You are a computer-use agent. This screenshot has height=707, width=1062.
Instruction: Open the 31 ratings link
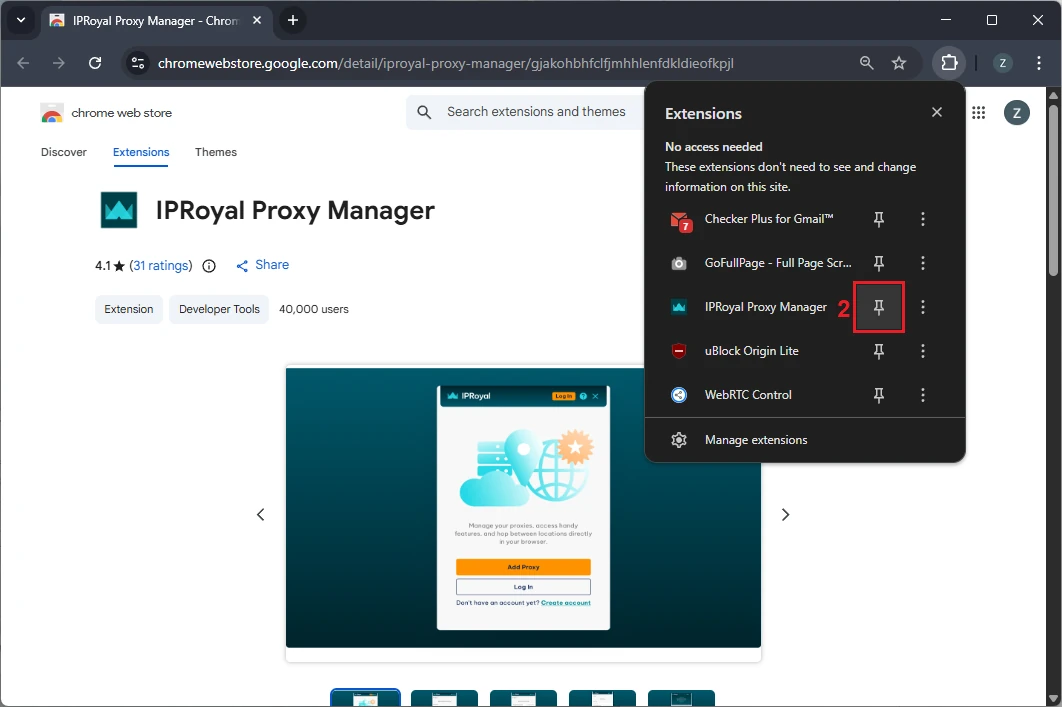point(160,266)
